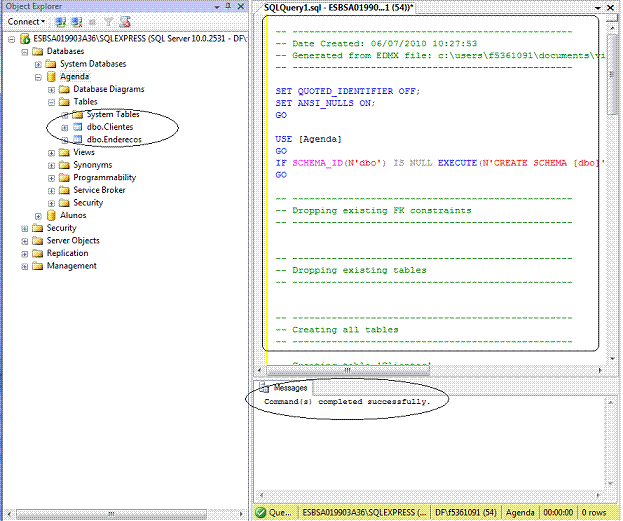
Task: Select the SQLQuery1.sql editor tab
Action: tap(338, 7)
